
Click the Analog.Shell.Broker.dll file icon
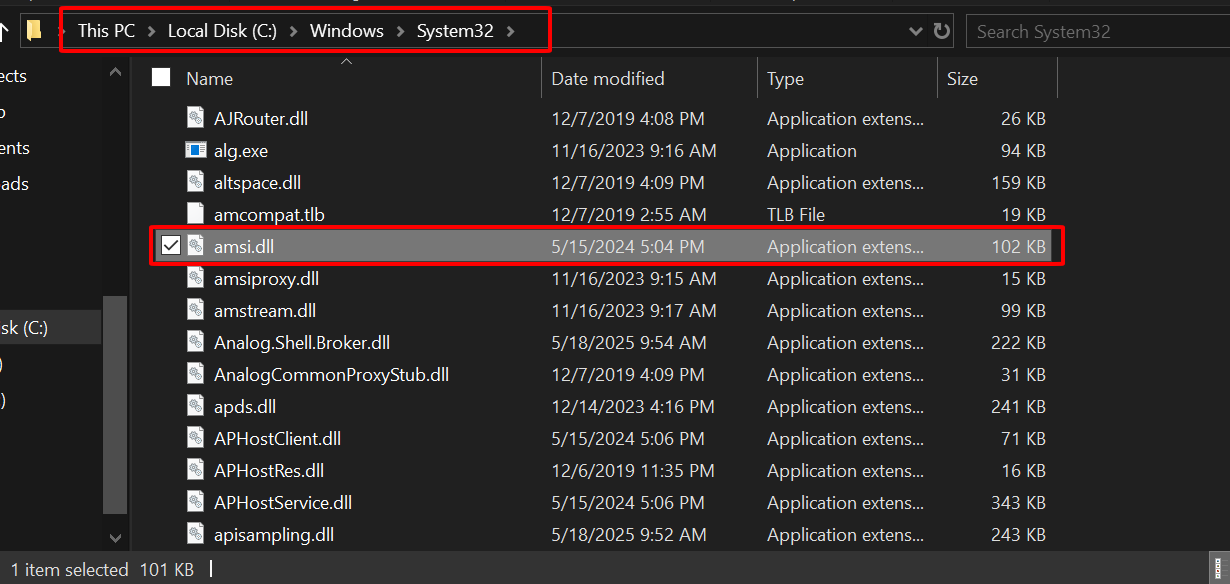click(x=196, y=343)
